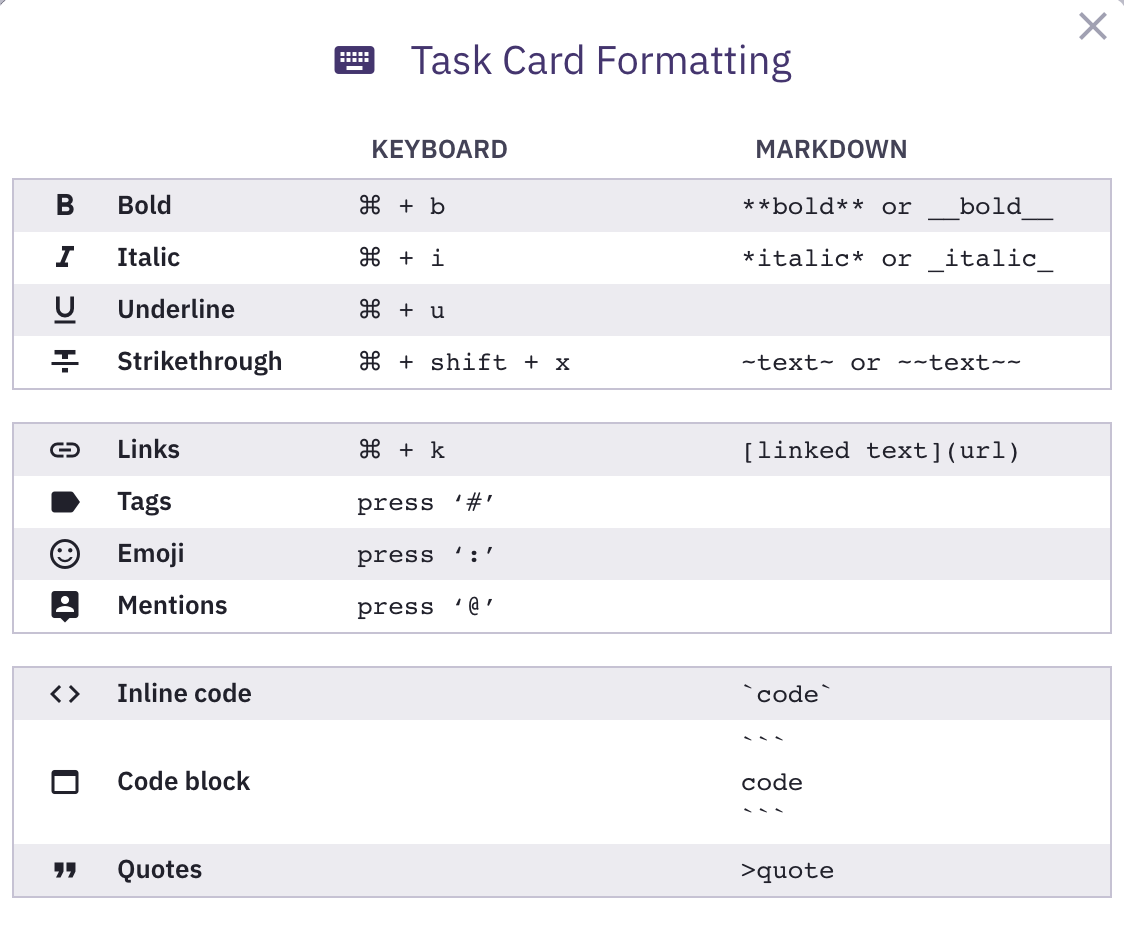Screen dimensions: 1124x948
Task: Click the Italic I icon
Action: [x=65, y=257]
